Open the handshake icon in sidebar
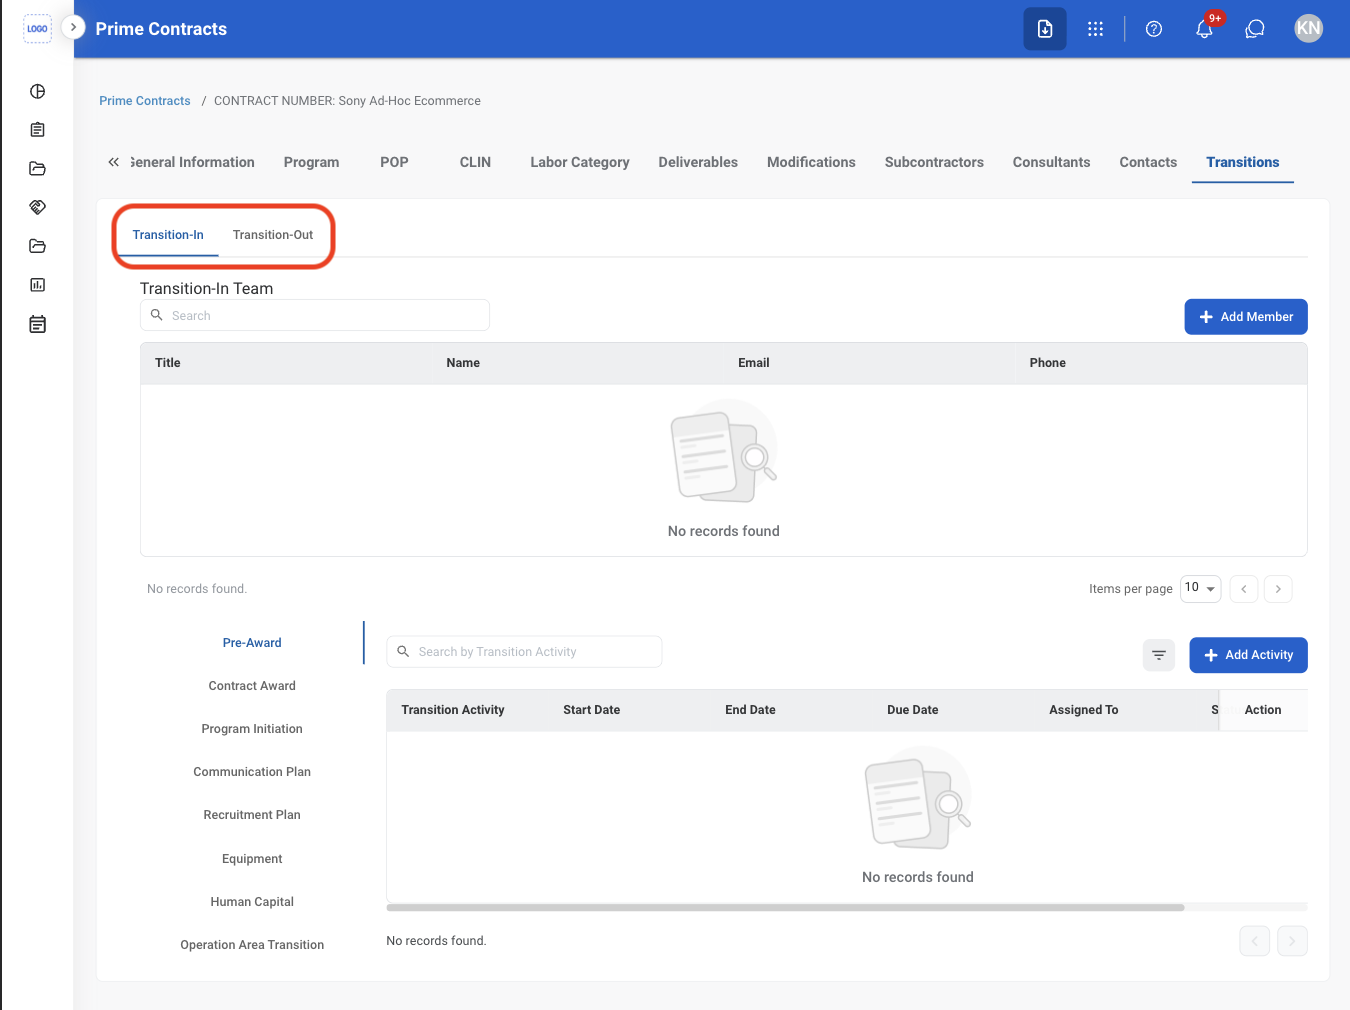 38,207
